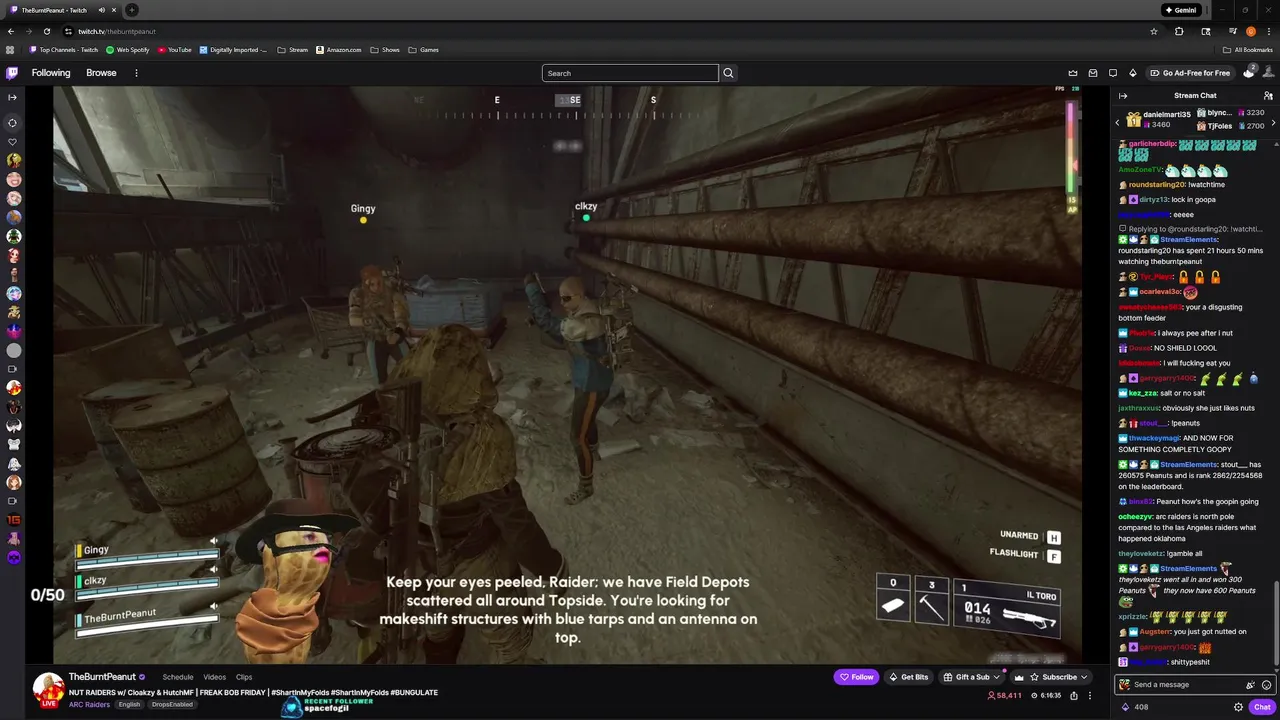This screenshot has width=1280, height=720.
Task: Mute the TheBurntPeanut tab audio icon
Action: 101,10
